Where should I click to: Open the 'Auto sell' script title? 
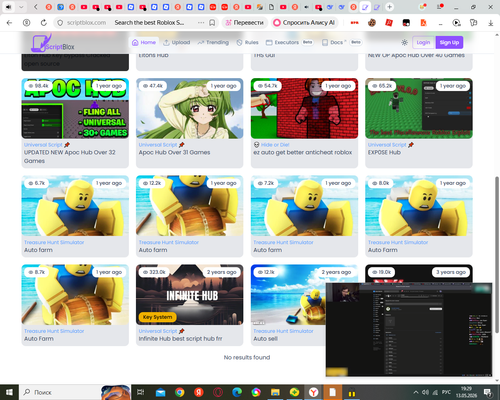(x=265, y=339)
